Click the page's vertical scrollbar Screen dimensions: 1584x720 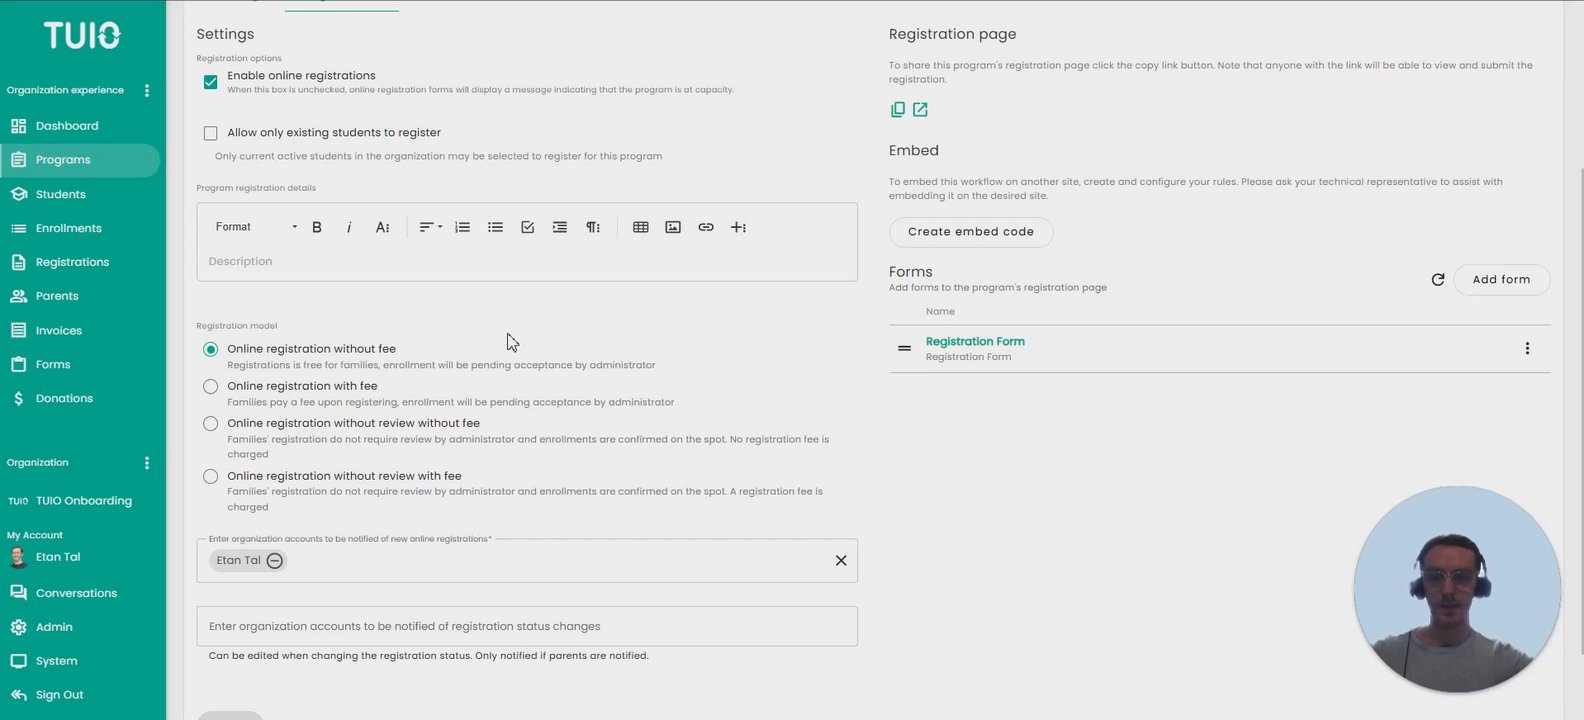1578,400
